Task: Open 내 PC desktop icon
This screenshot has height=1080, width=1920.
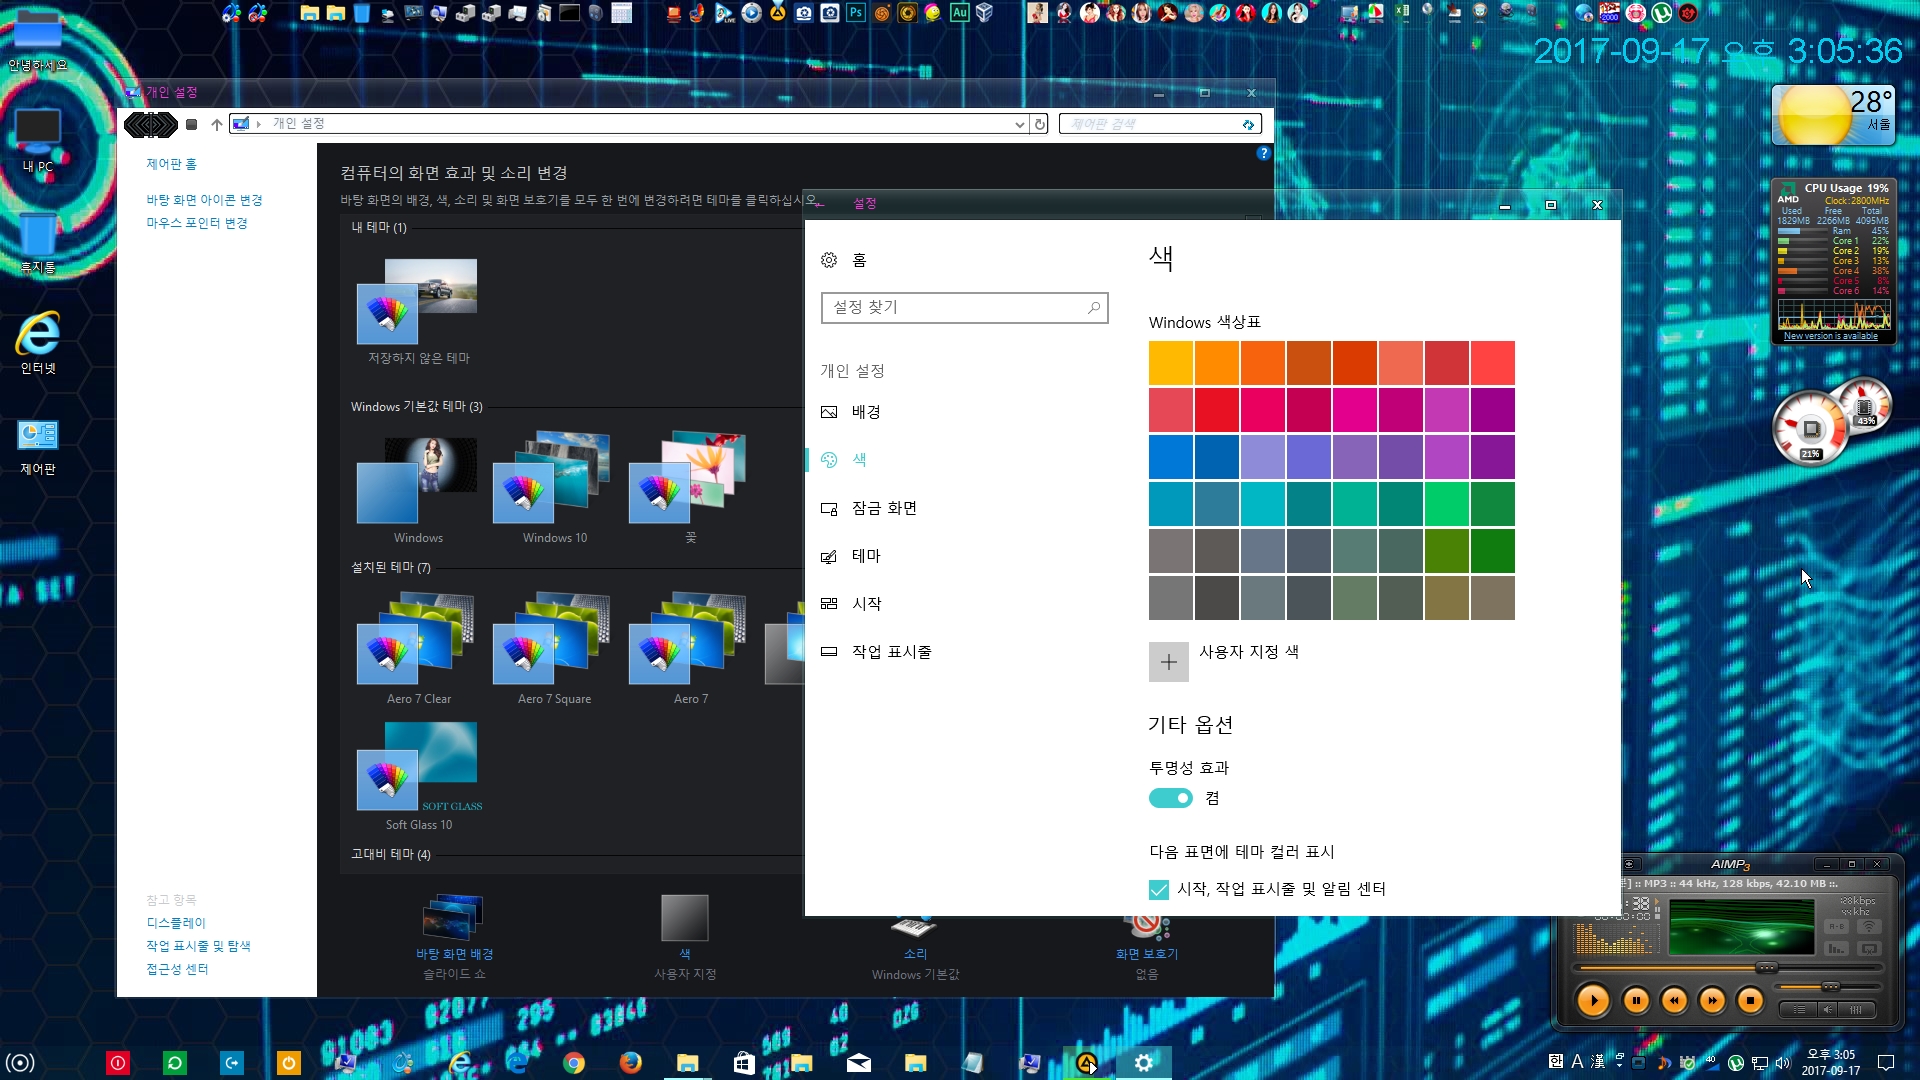Action: [38, 139]
